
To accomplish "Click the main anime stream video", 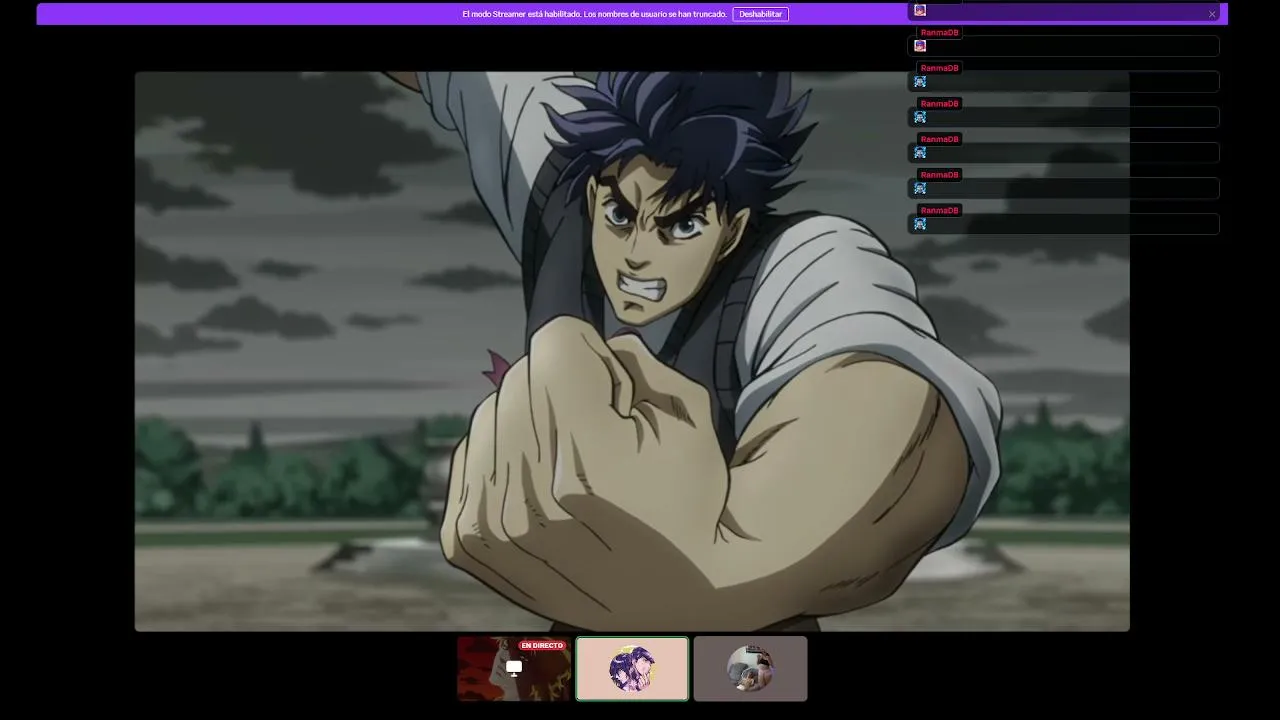I will (x=632, y=351).
